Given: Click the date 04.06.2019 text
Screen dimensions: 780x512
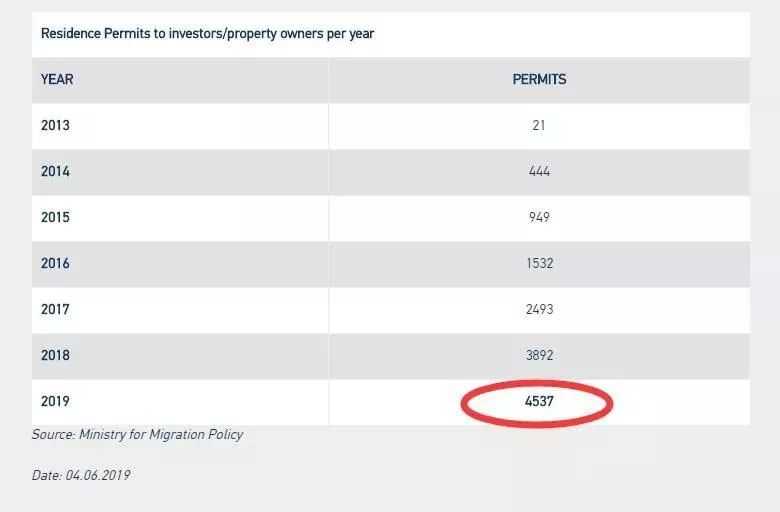Looking at the screenshot, I should [x=98, y=475].
